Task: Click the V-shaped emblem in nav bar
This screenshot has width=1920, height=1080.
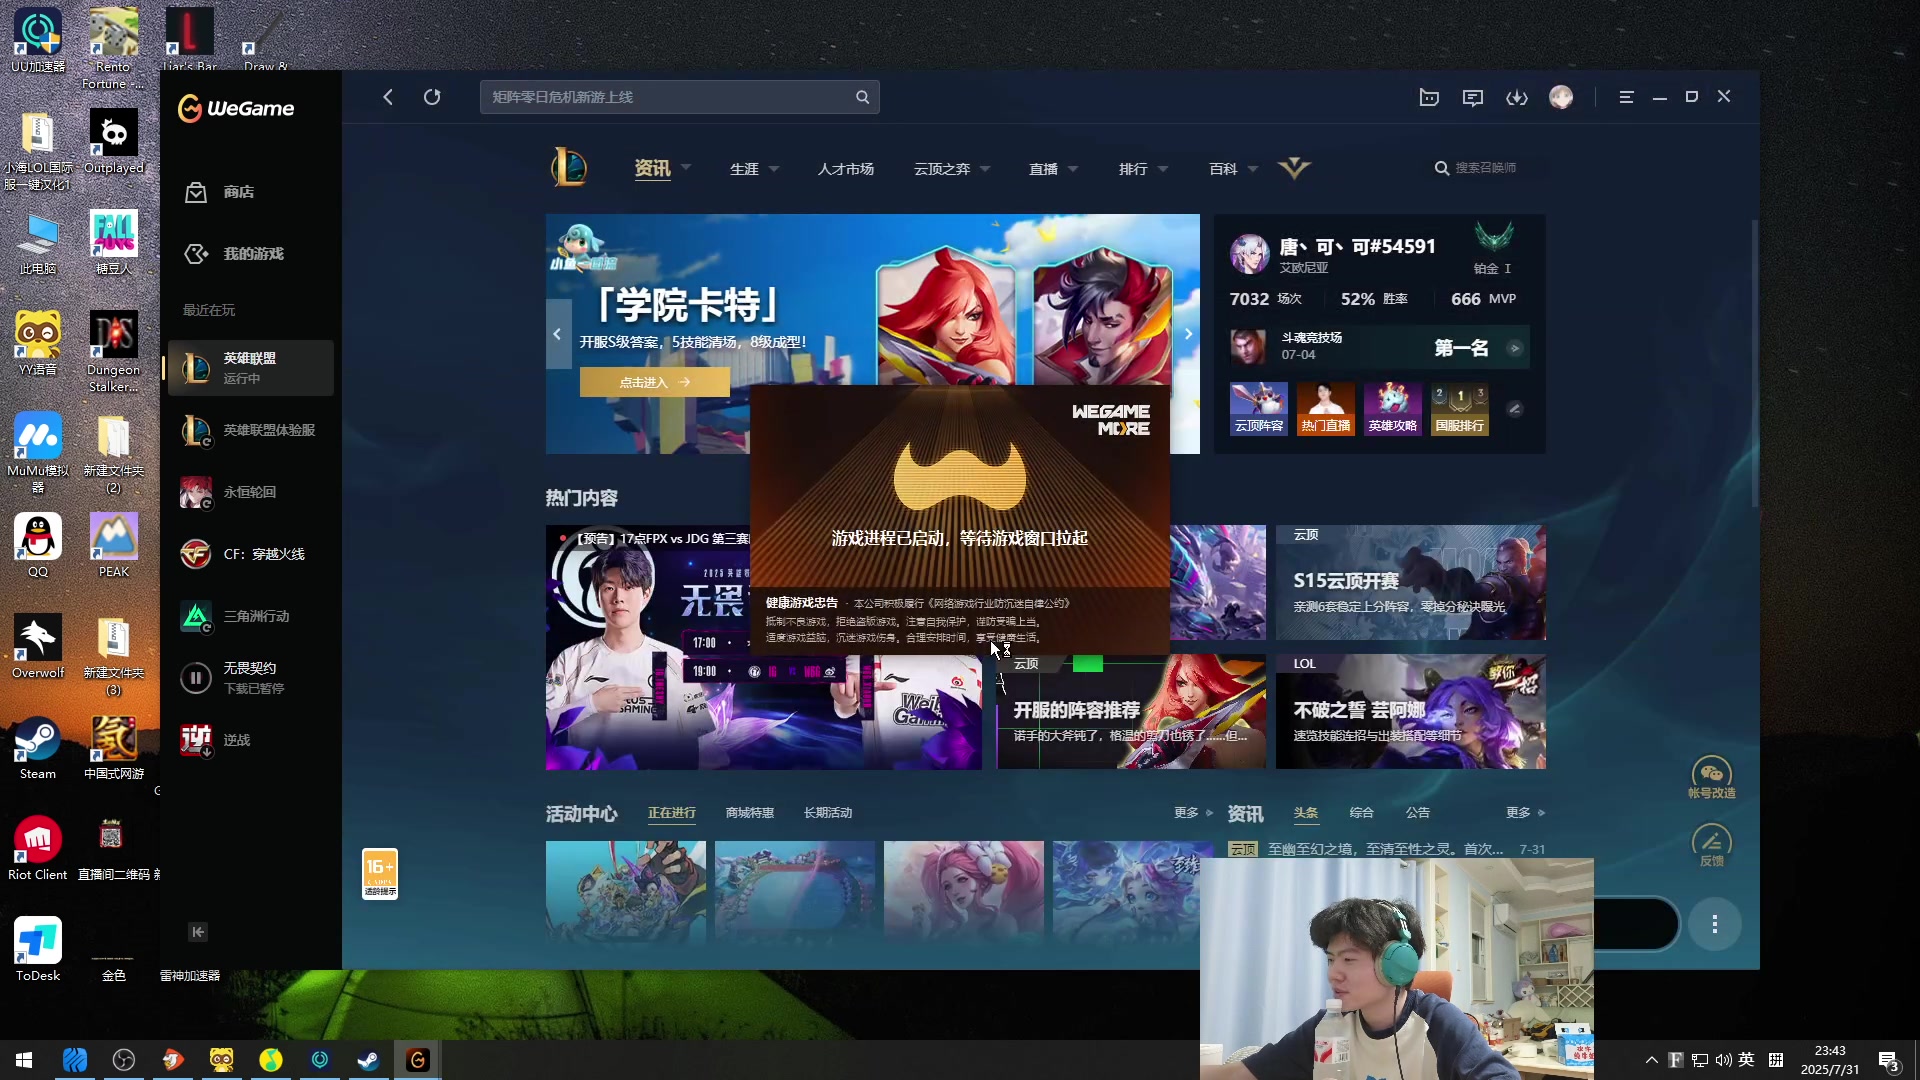Action: [1294, 168]
